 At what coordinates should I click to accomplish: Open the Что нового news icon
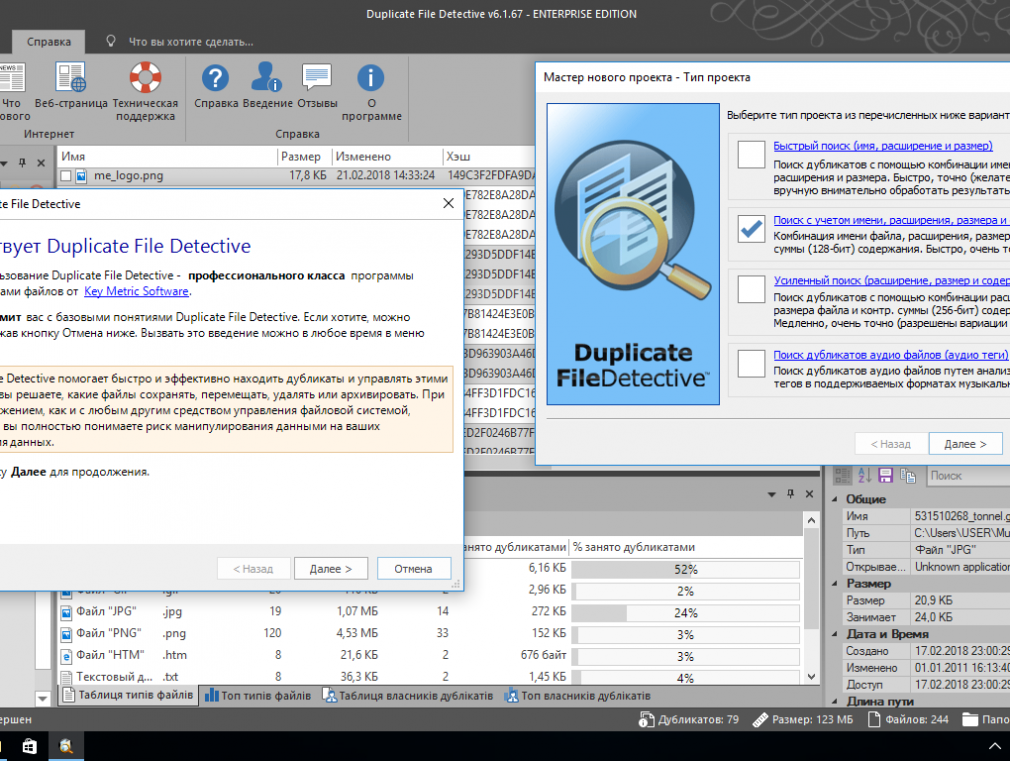[x=12, y=77]
